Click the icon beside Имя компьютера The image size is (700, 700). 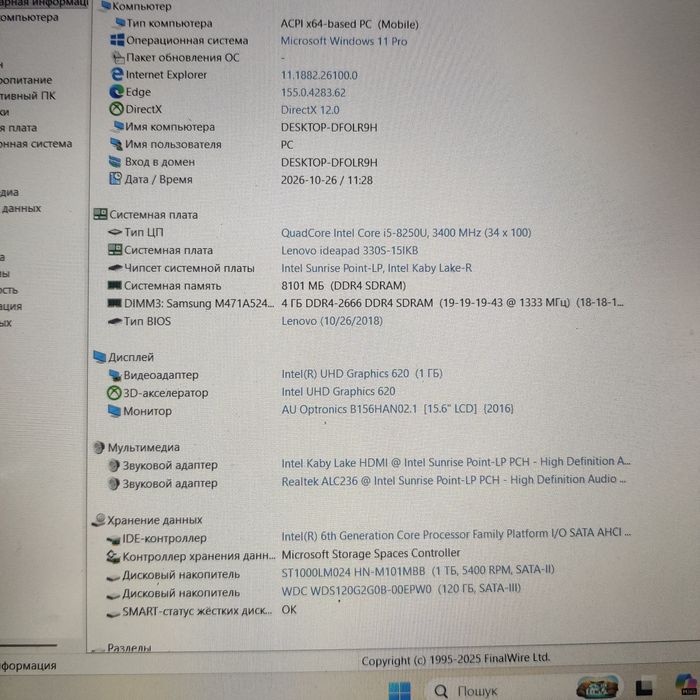118,126
